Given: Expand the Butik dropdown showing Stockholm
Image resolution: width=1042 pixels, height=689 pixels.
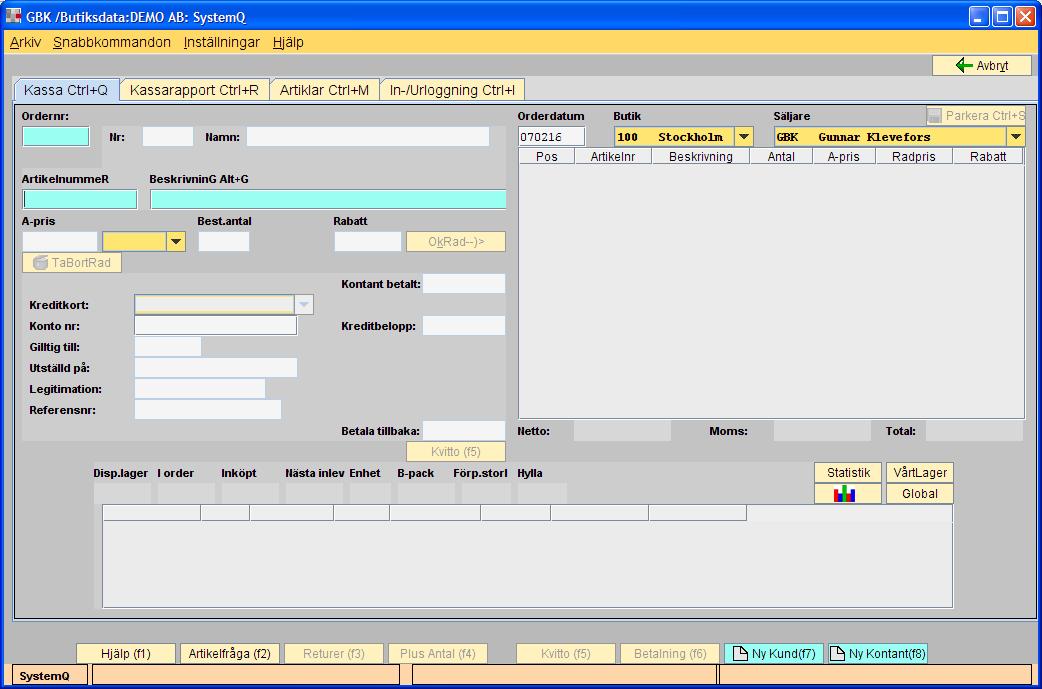Looking at the screenshot, I should point(744,137).
